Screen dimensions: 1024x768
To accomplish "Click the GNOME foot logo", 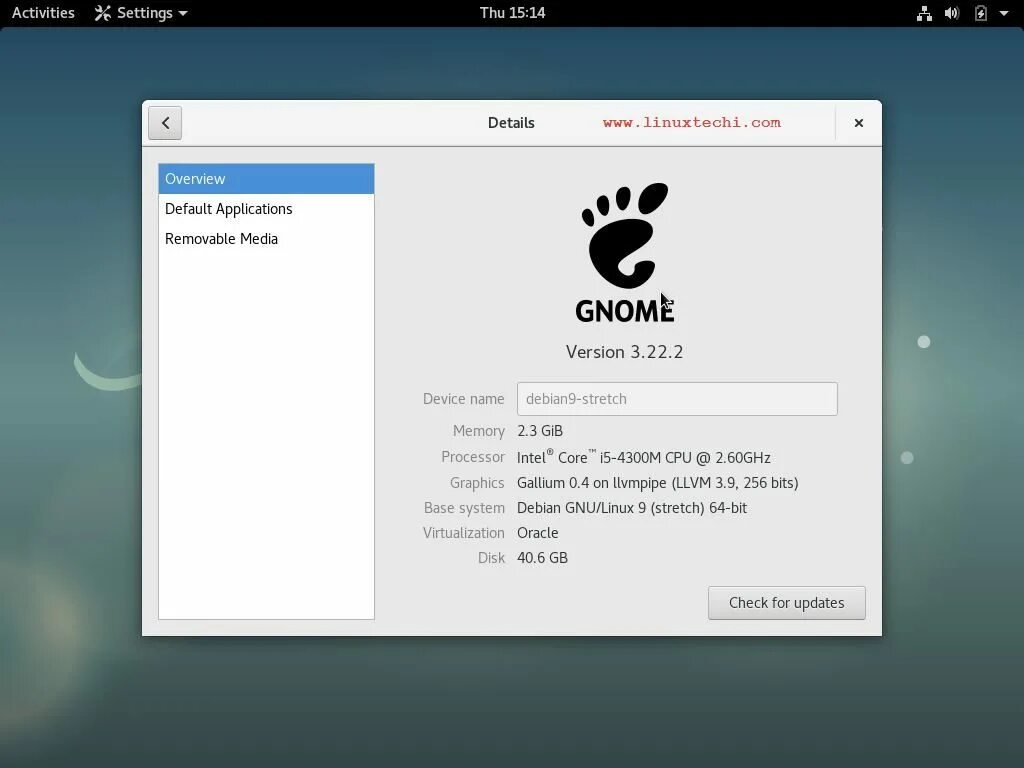I will pos(624,253).
